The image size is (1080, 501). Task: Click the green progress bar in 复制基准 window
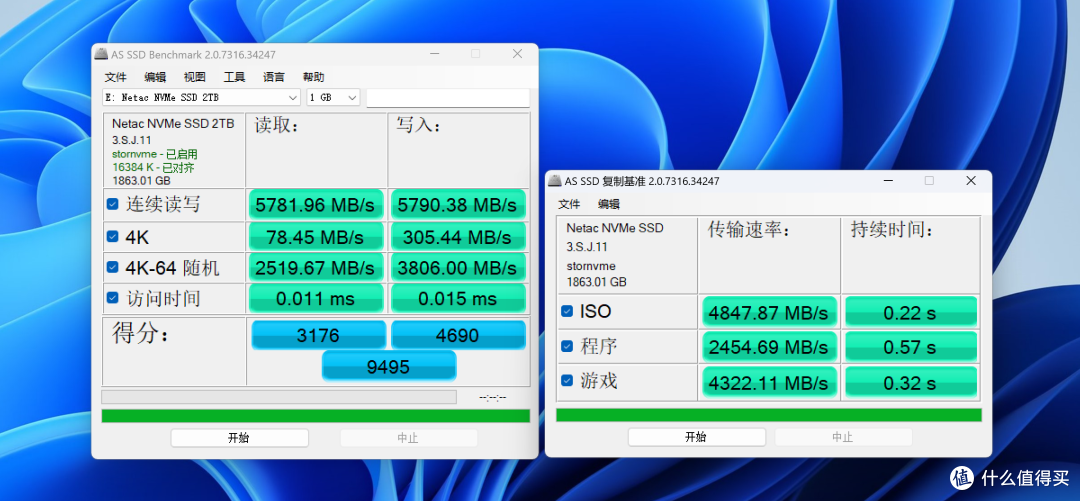point(769,415)
